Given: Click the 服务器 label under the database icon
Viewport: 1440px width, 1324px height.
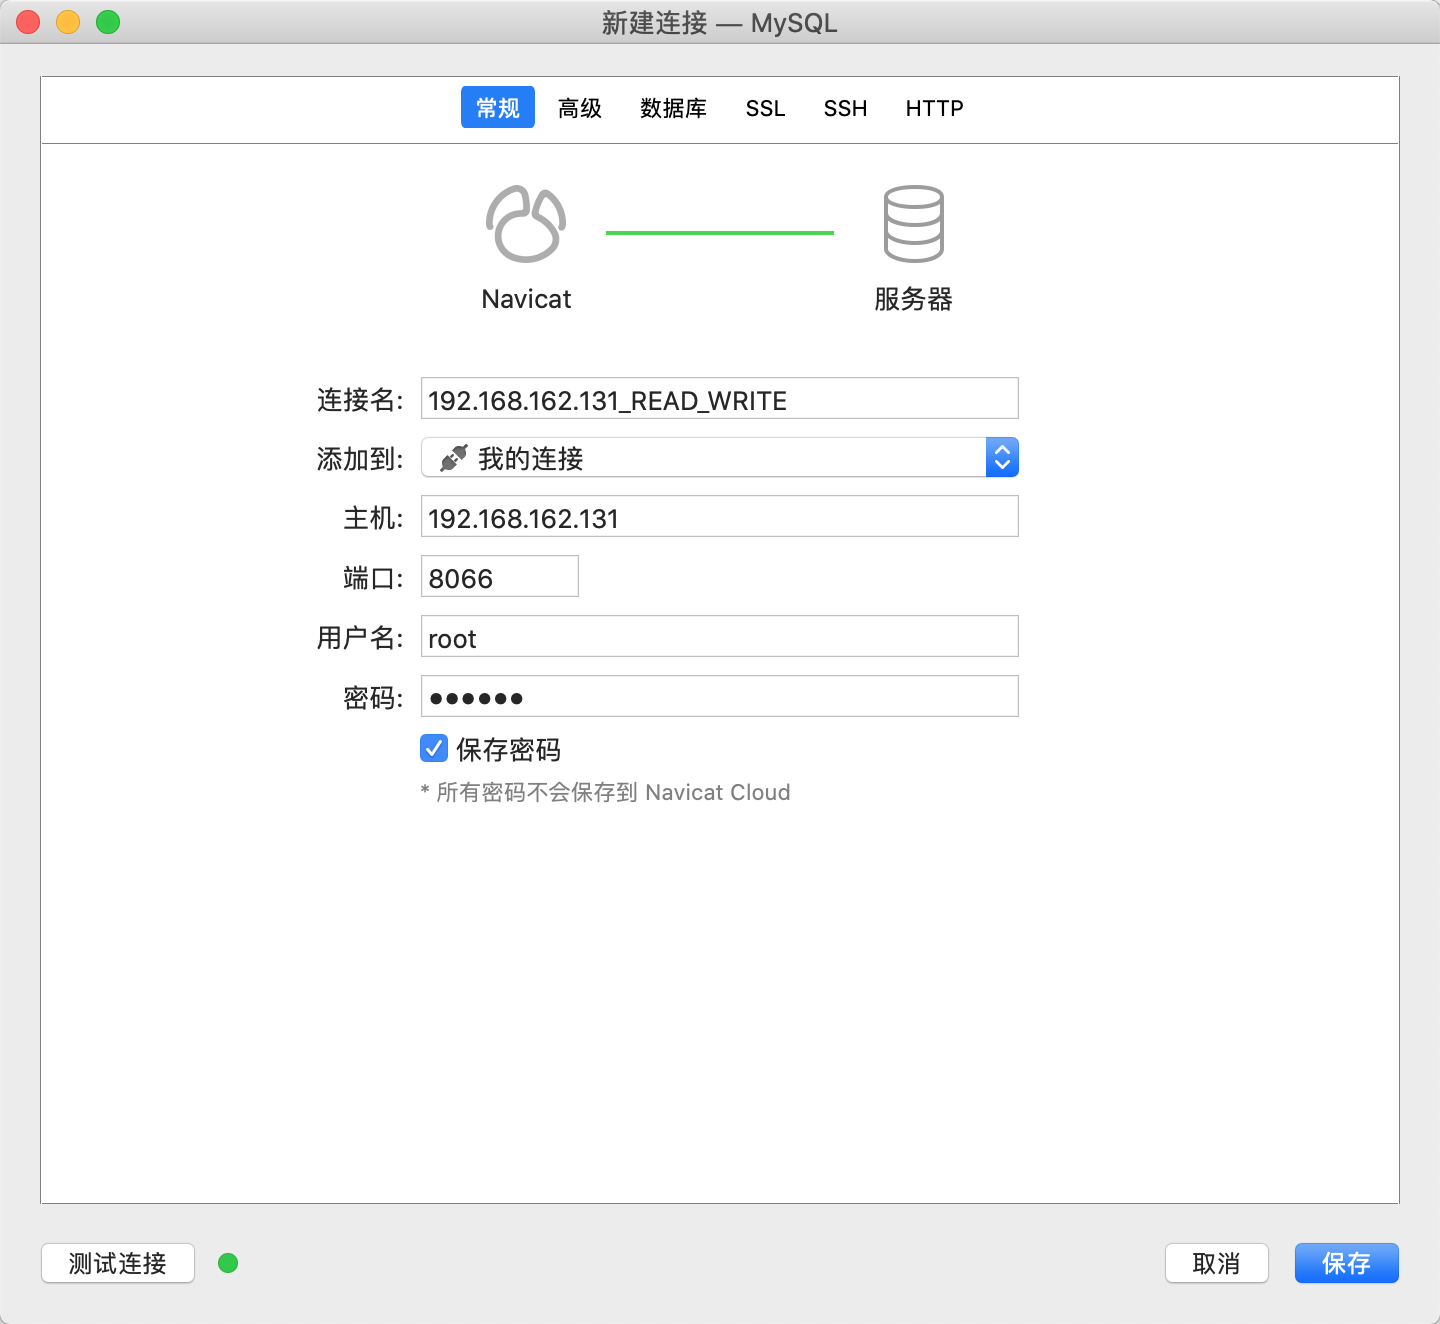Looking at the screenshot, I should click(x=913, y=299).
